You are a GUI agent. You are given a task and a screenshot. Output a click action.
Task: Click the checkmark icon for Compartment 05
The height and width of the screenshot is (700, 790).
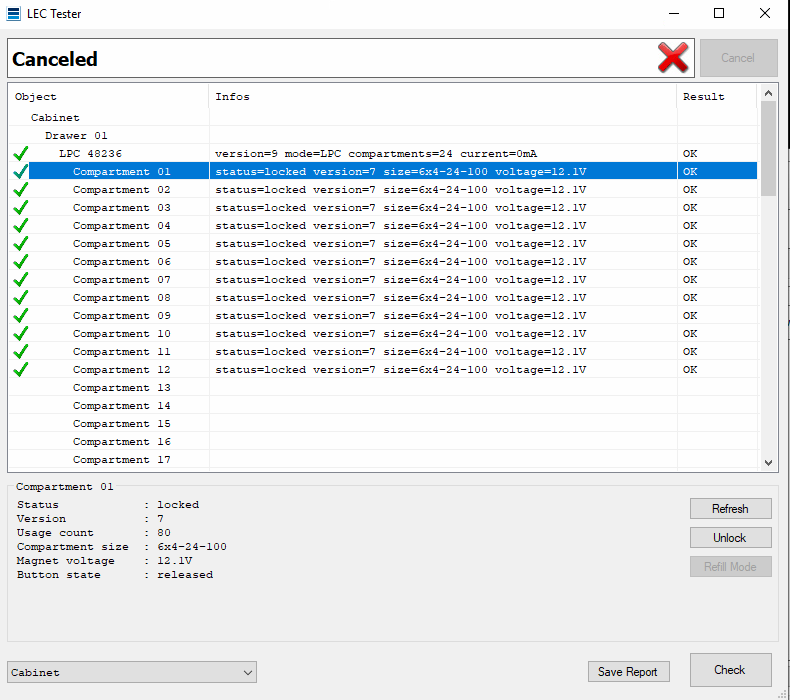21,243
